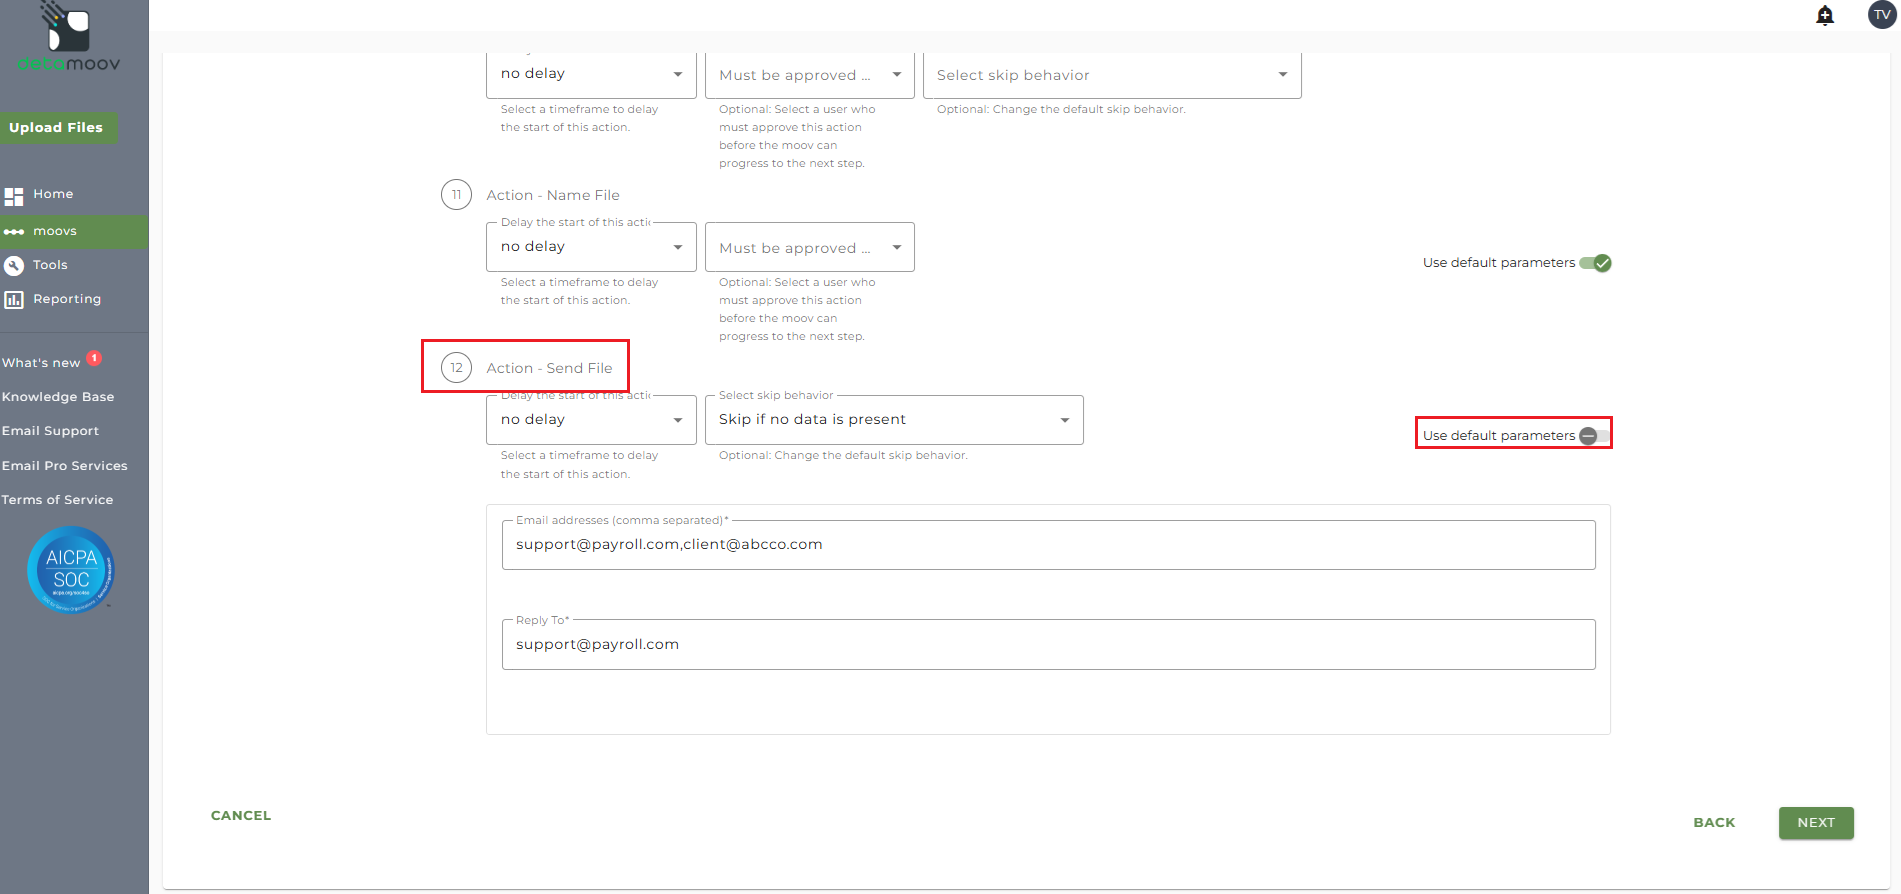
Task: Click the Reply To input field
Action: [1048, 645]
